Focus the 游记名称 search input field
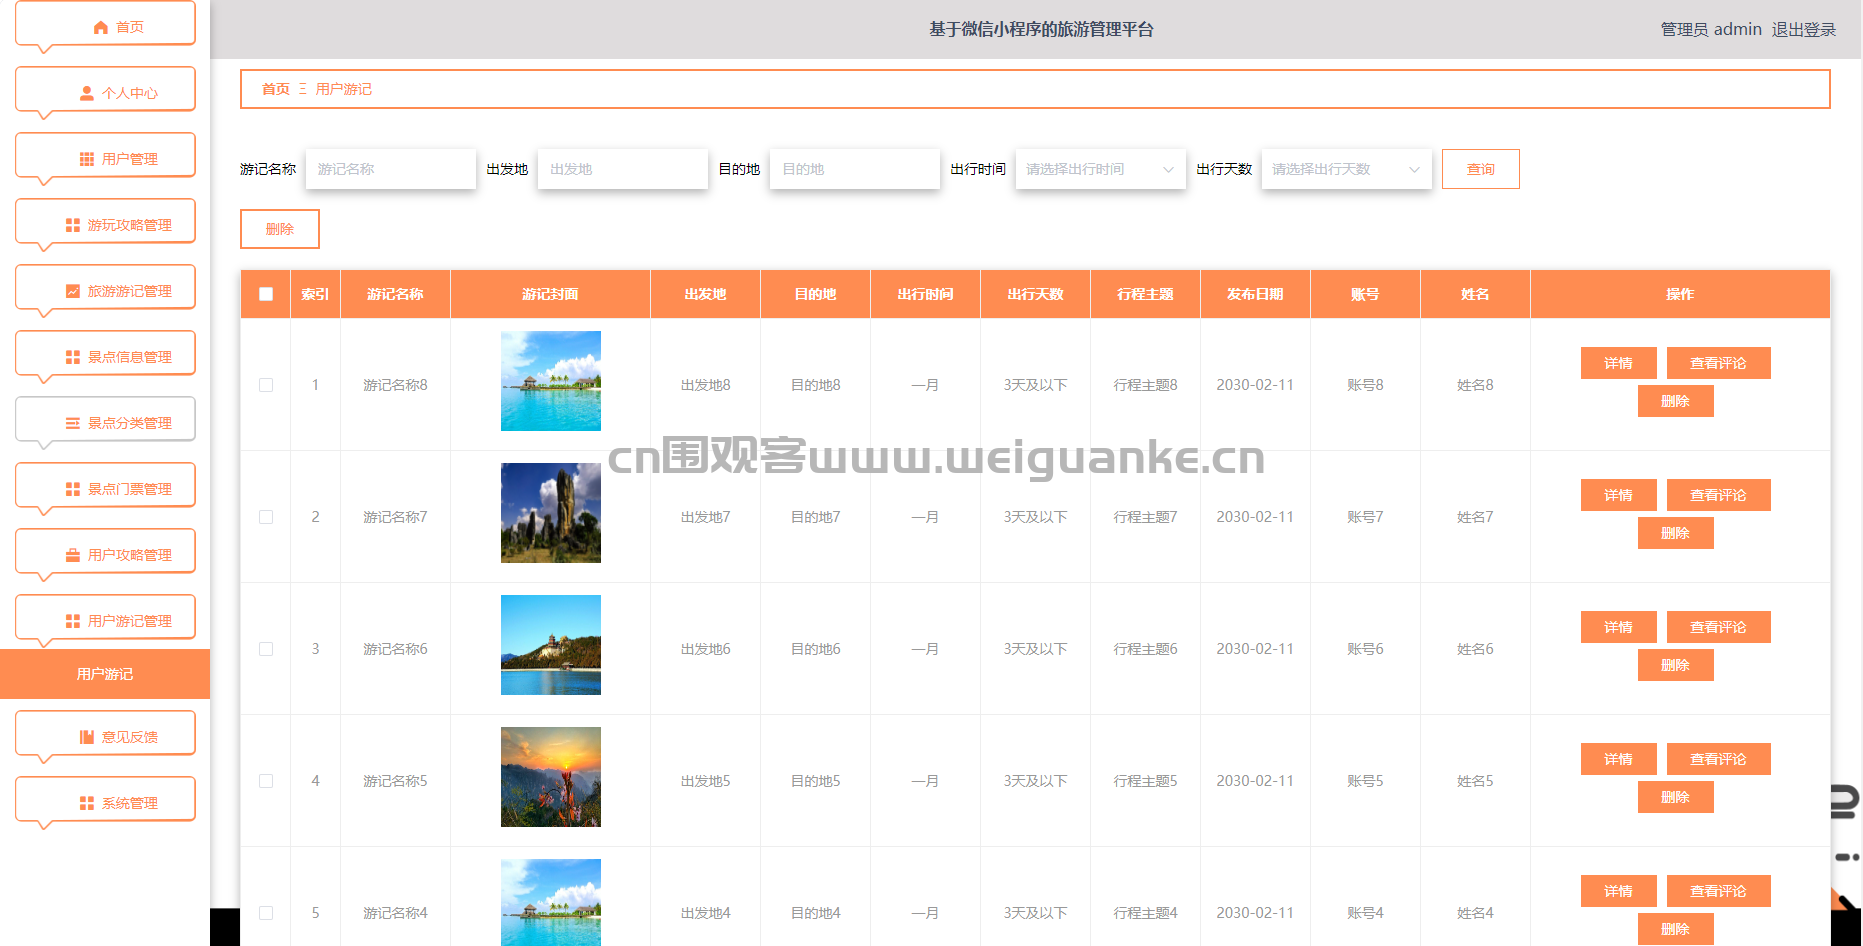The image size is (1863, 946). [391, 169]
